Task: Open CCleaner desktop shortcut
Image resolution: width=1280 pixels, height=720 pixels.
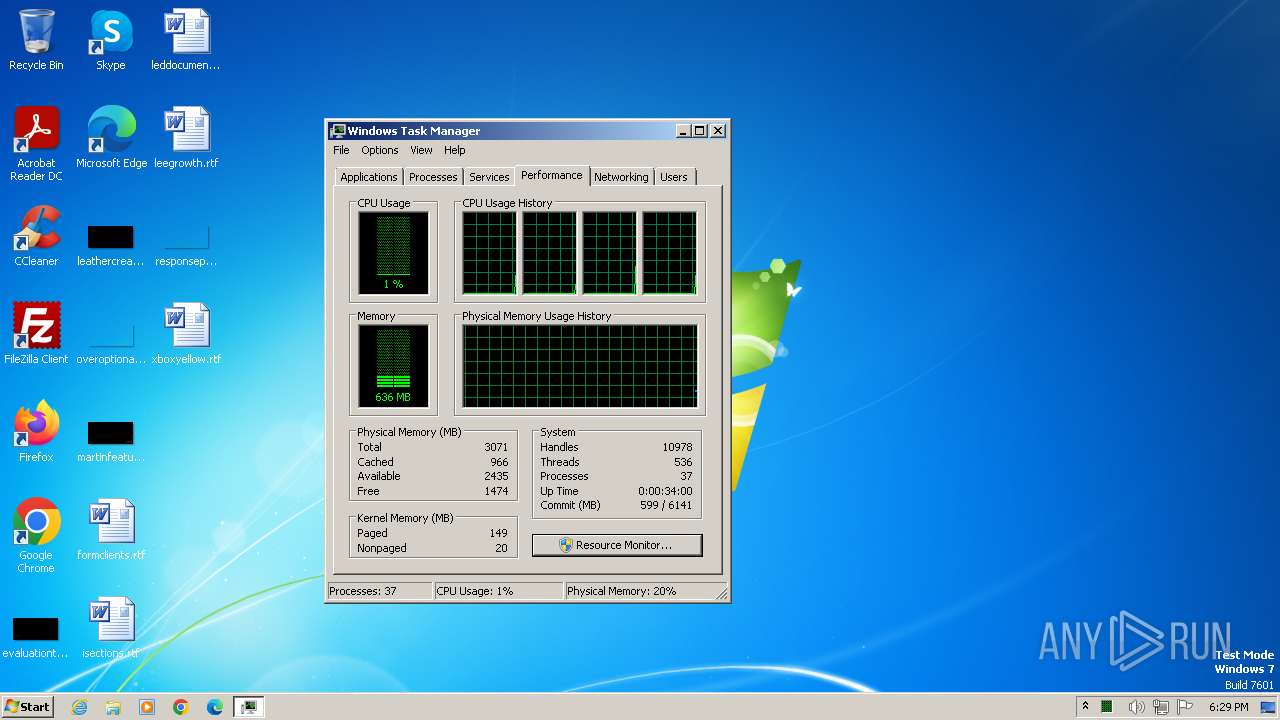Action: [x=36, y=236]
